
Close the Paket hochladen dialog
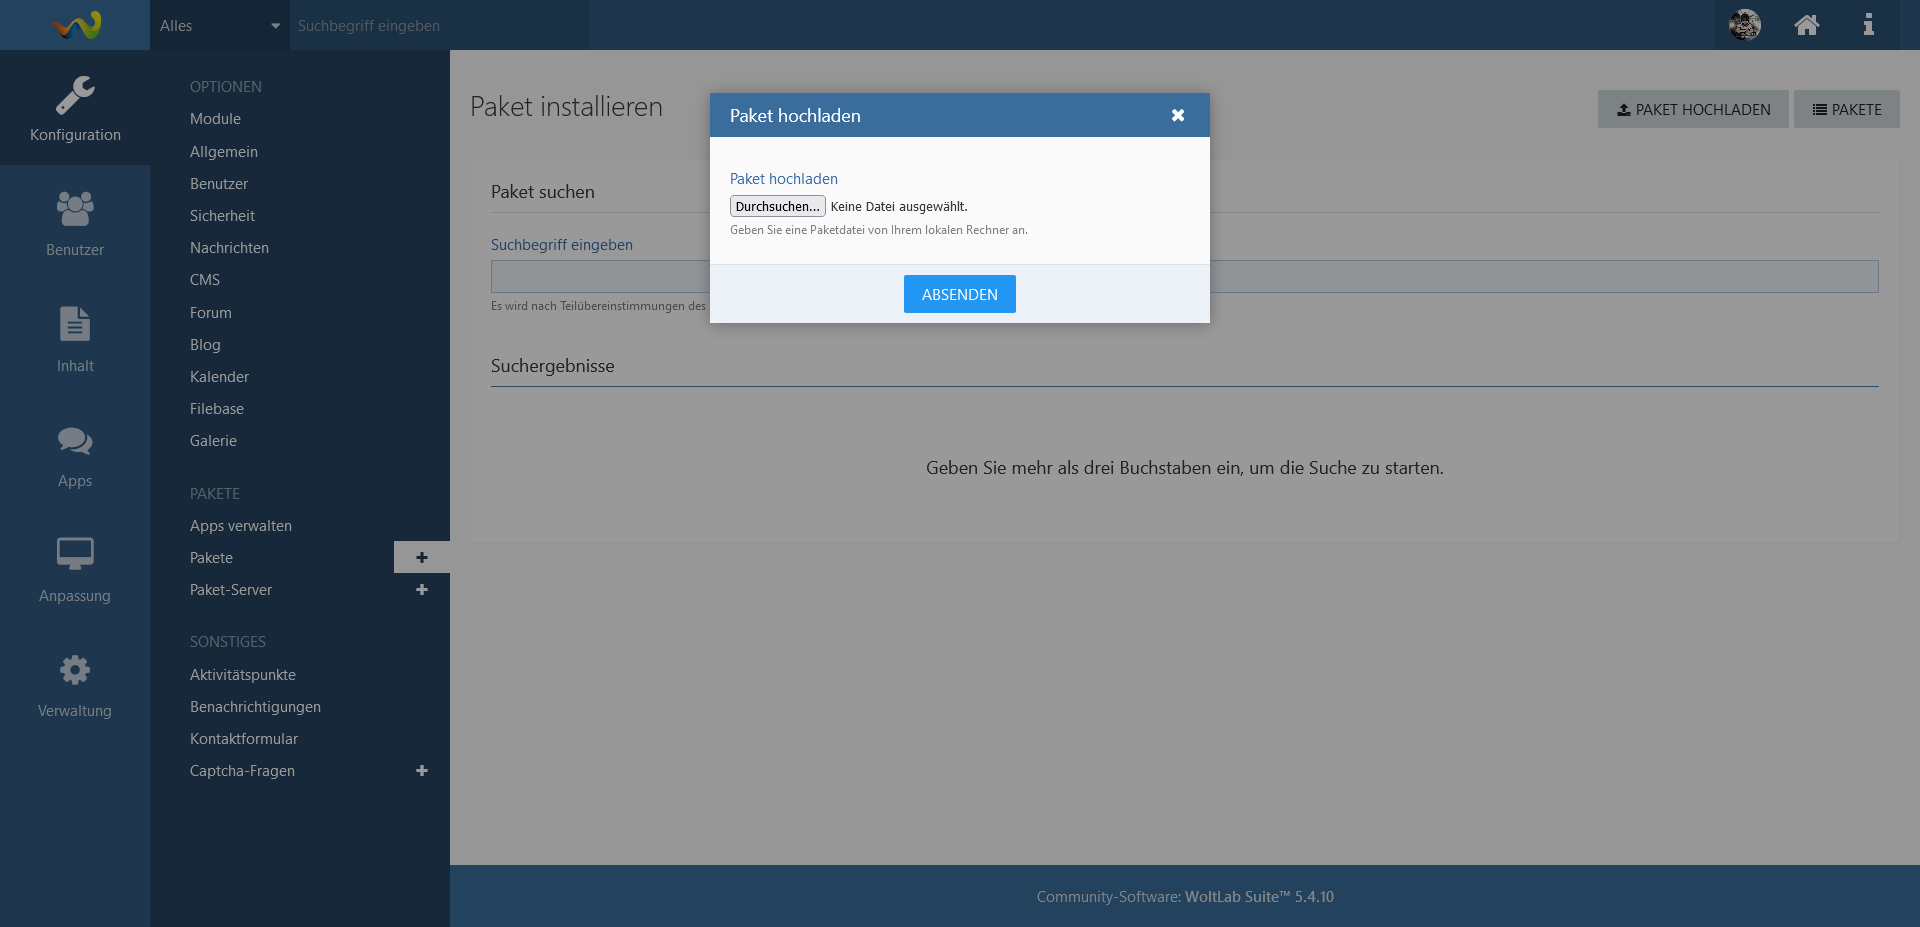click(x=1178, y=116)
